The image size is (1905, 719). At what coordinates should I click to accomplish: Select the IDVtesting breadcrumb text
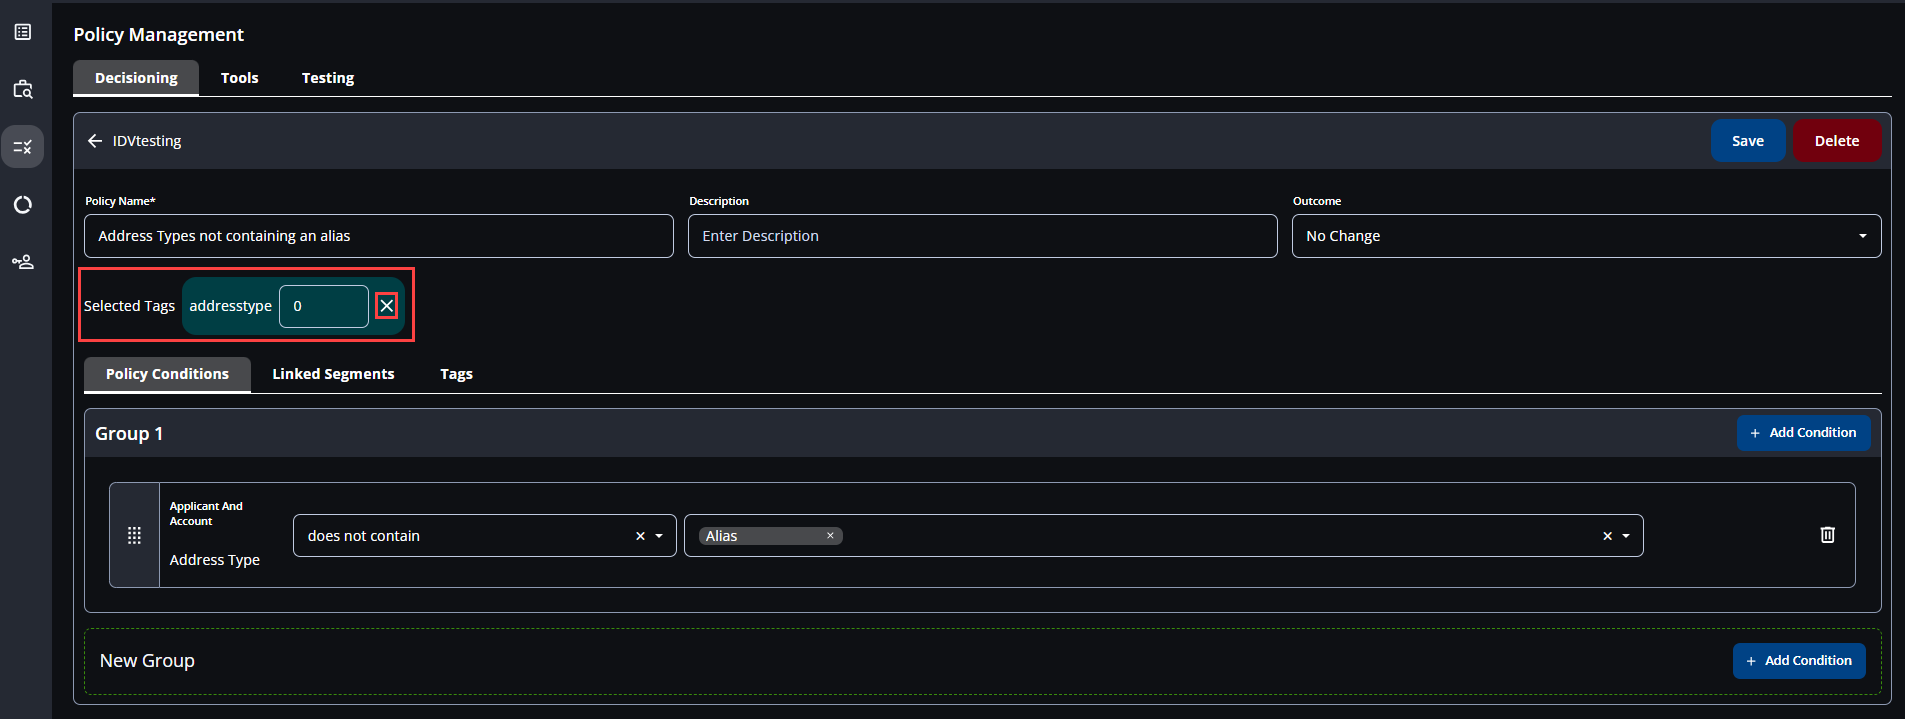147,141
